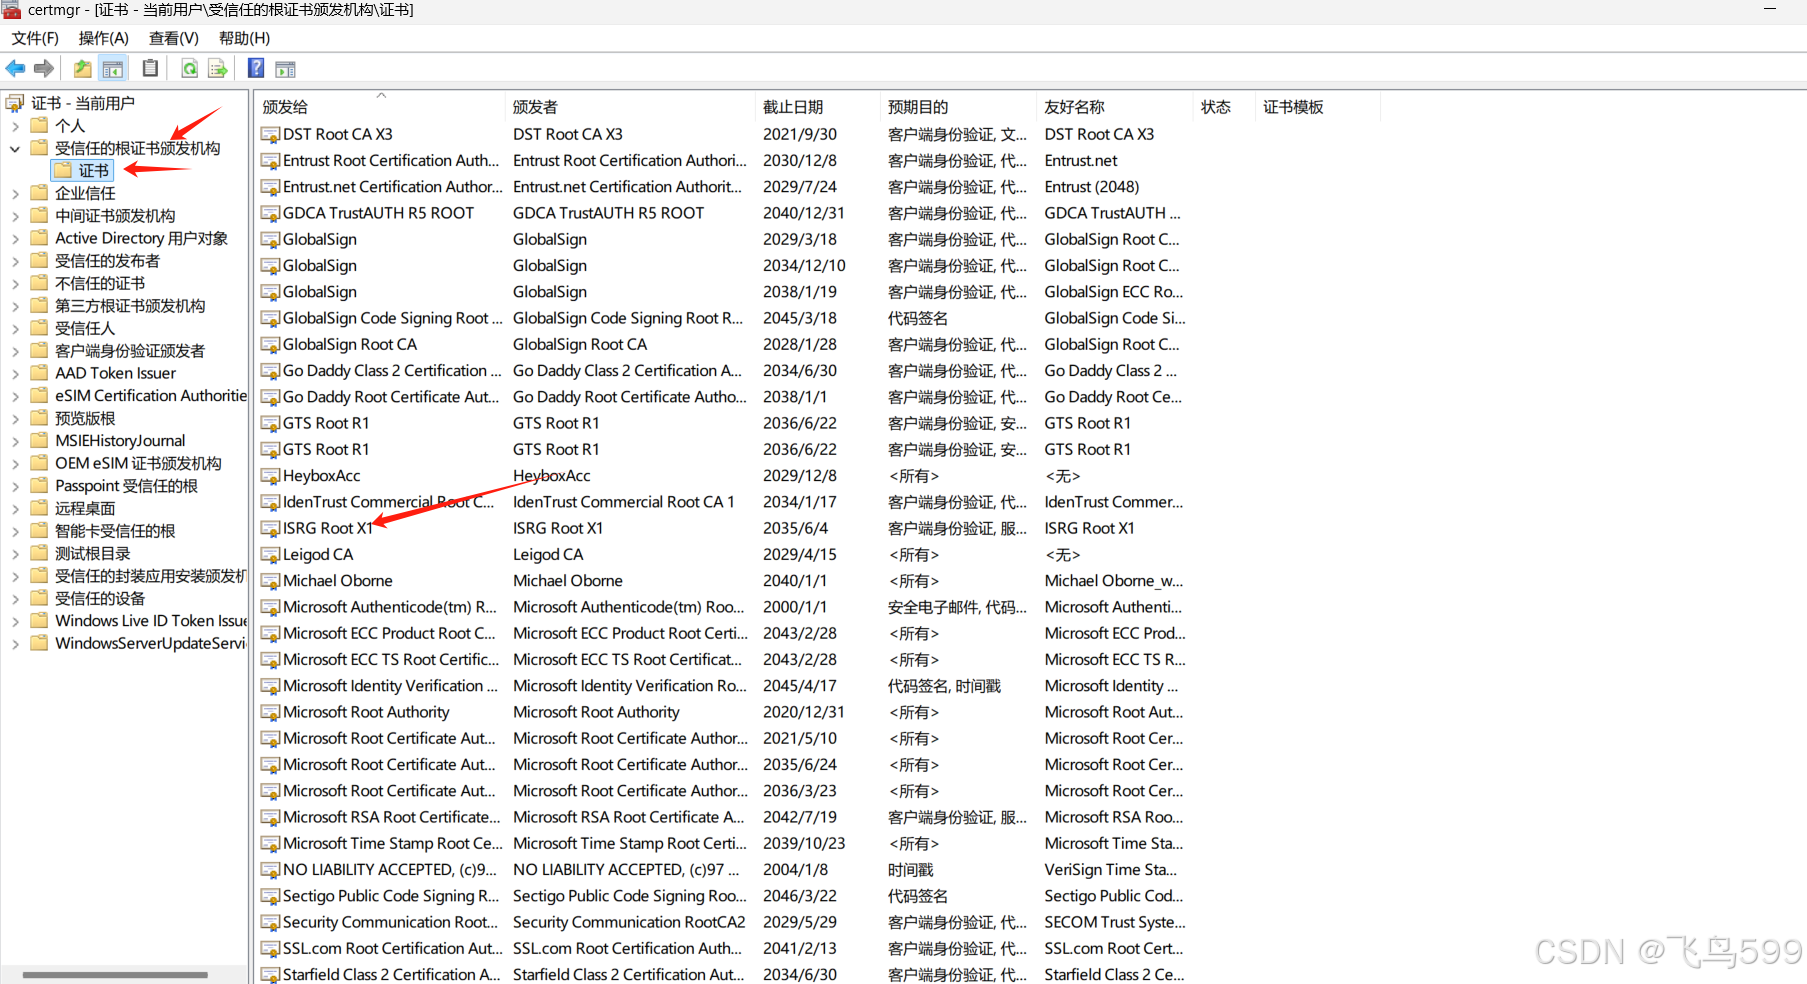Click the 证书 - 当前用户 root node icon
Image resolution: width=1807 pixels, height=984 pixels.
[15, 103]
